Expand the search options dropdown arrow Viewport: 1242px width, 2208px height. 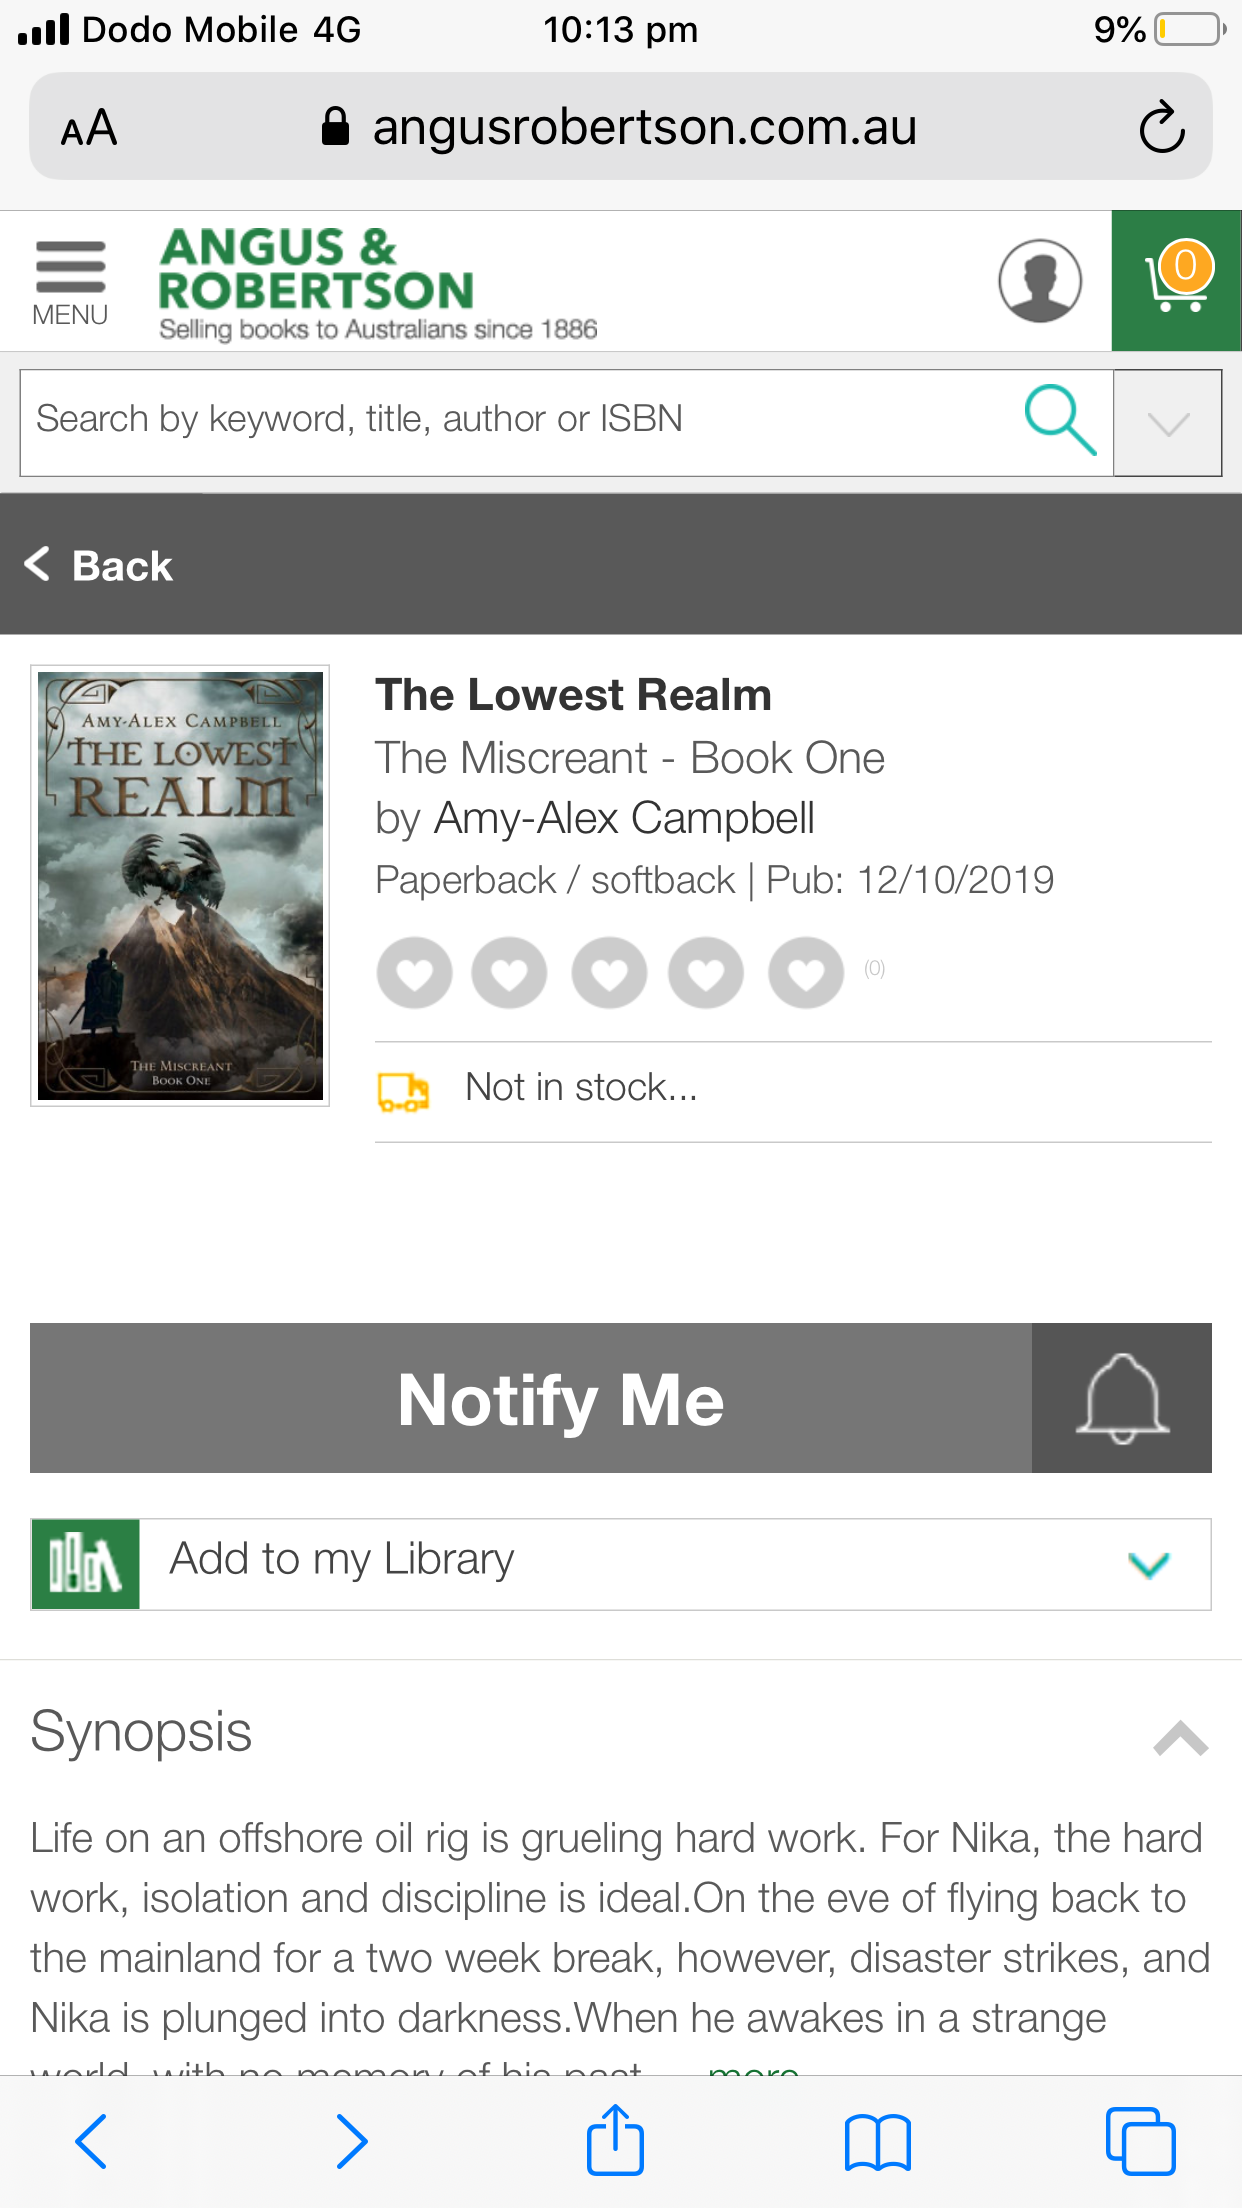pyautogui.click(x=1167, y=423)
